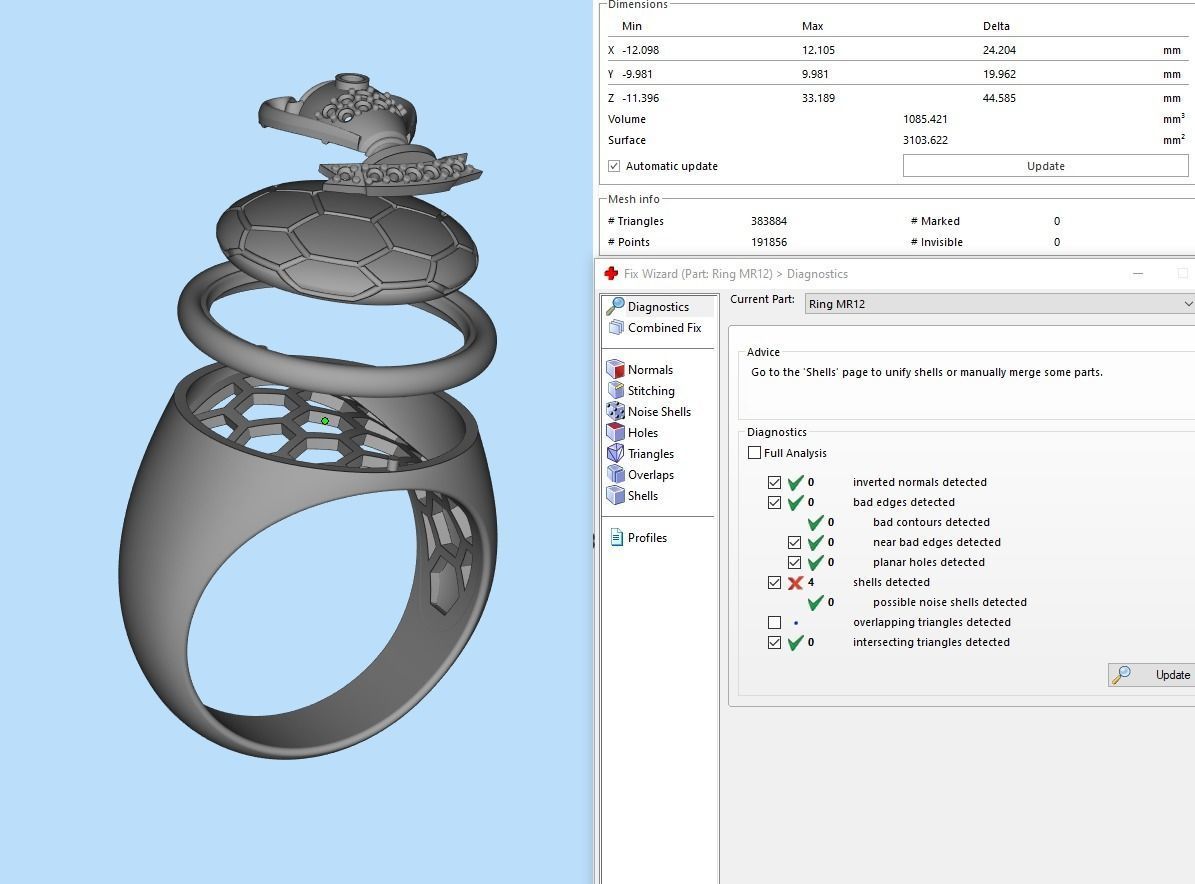Click the Volume value 1085.421
Image resolution: width=1195 pixels, height=884 pixels.
[x=924, y=119]
